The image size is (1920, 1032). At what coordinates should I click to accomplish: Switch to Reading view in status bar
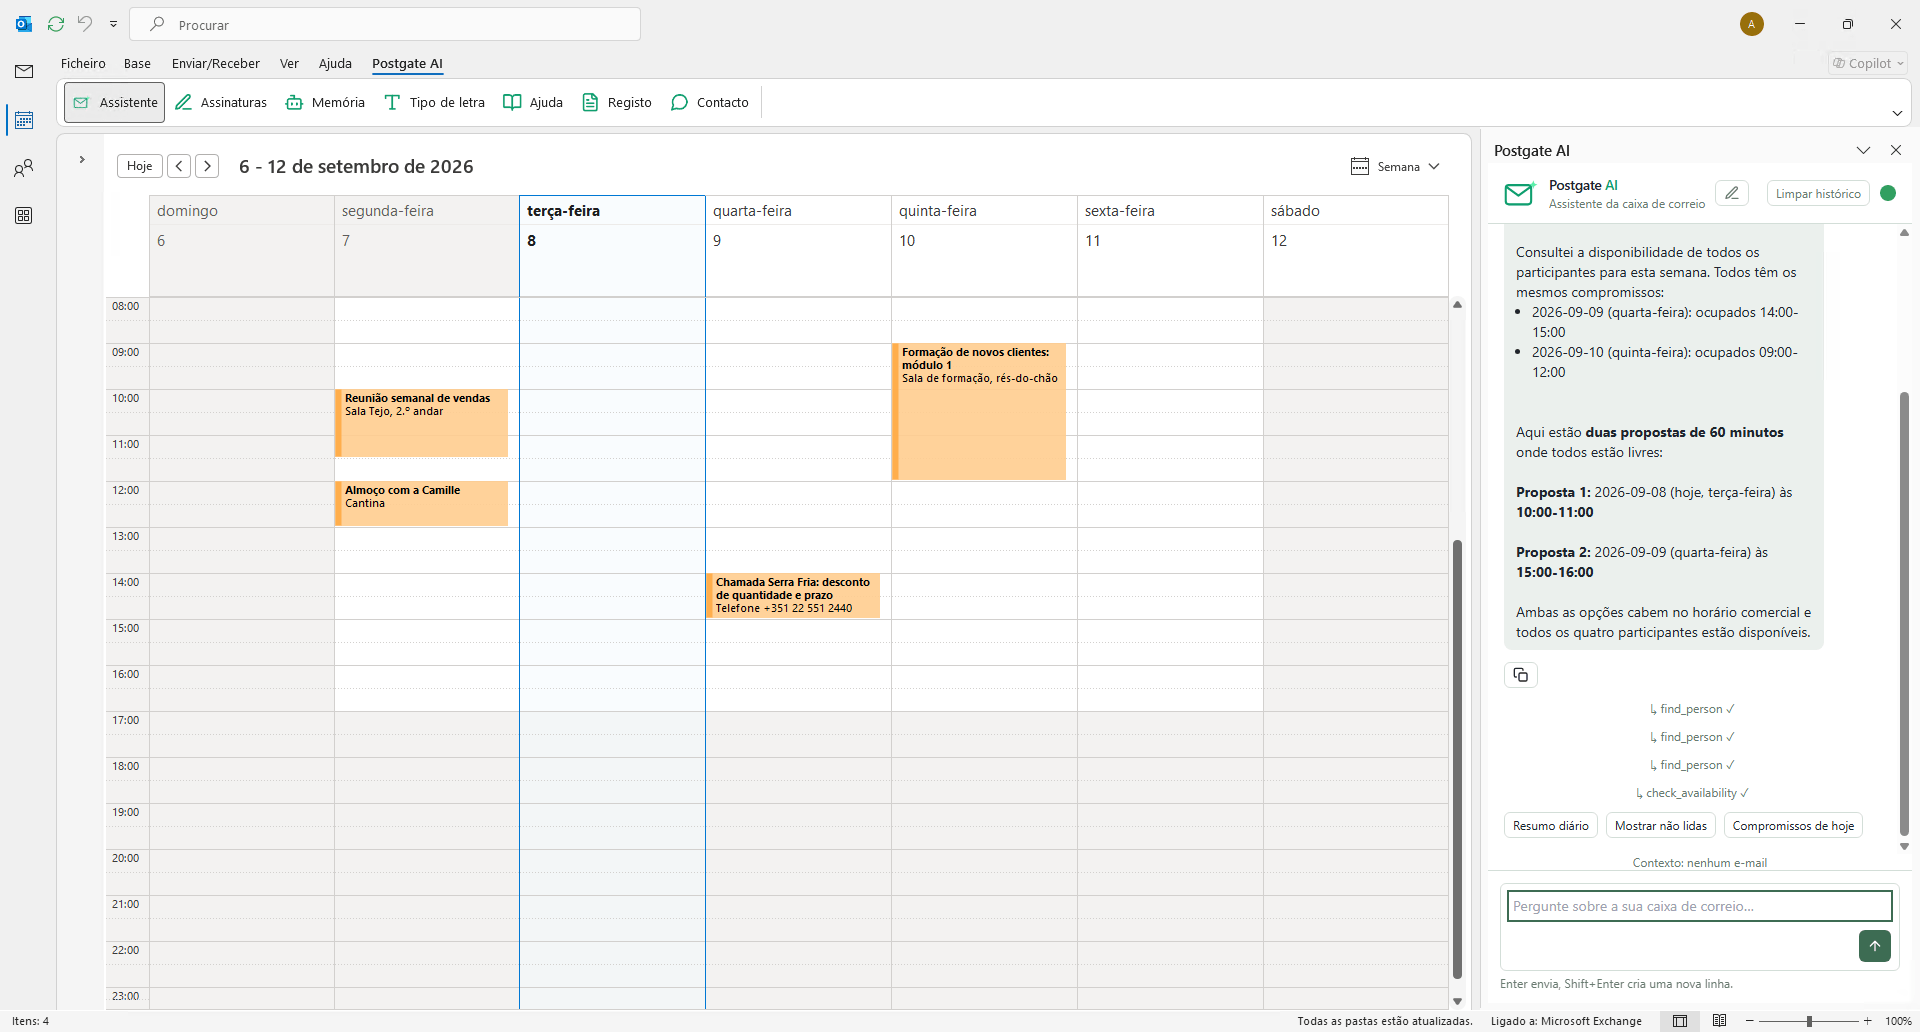[1720, 1021]
